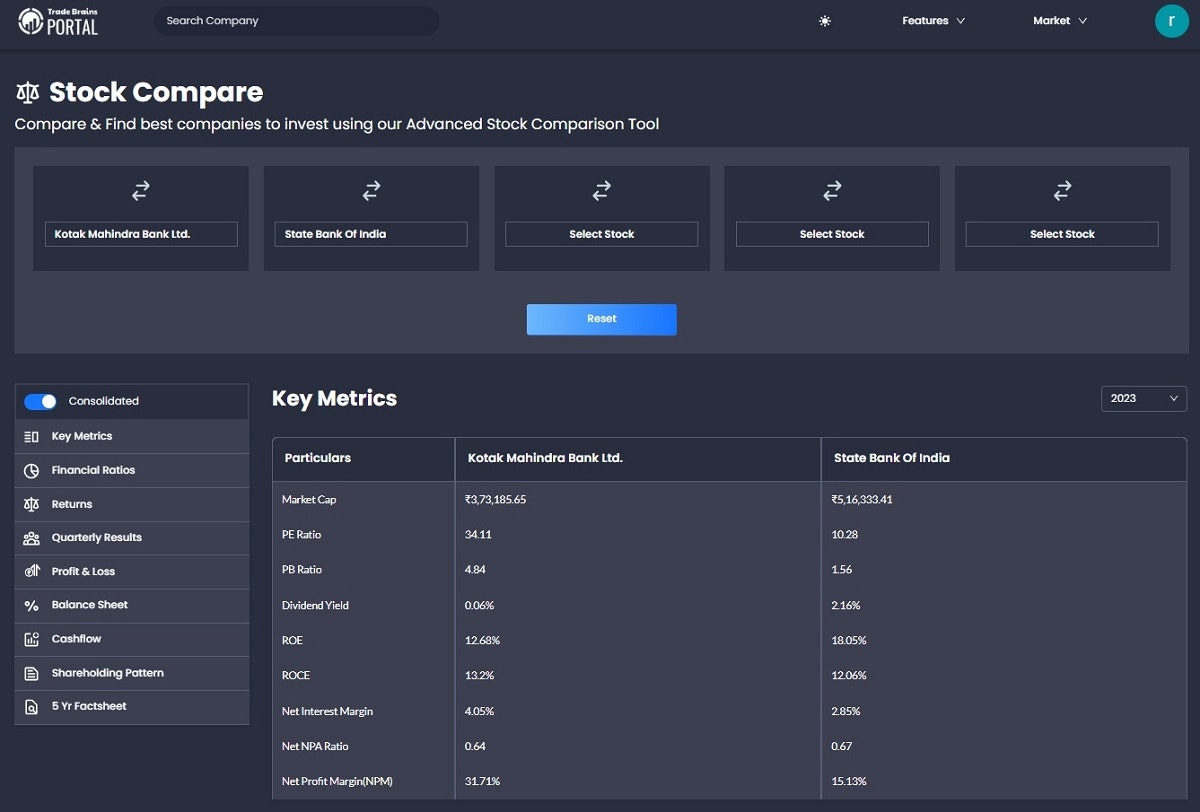Click the Cashflow bar chart icon
1200x812 pixels.
[x=31, y=640]
